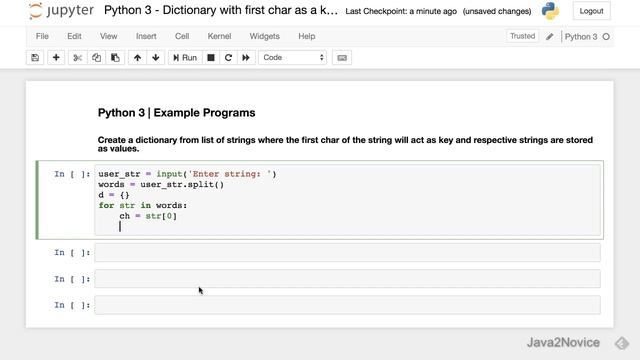Select the last empty code cell

pyautogui.click(x=347, y=305)
